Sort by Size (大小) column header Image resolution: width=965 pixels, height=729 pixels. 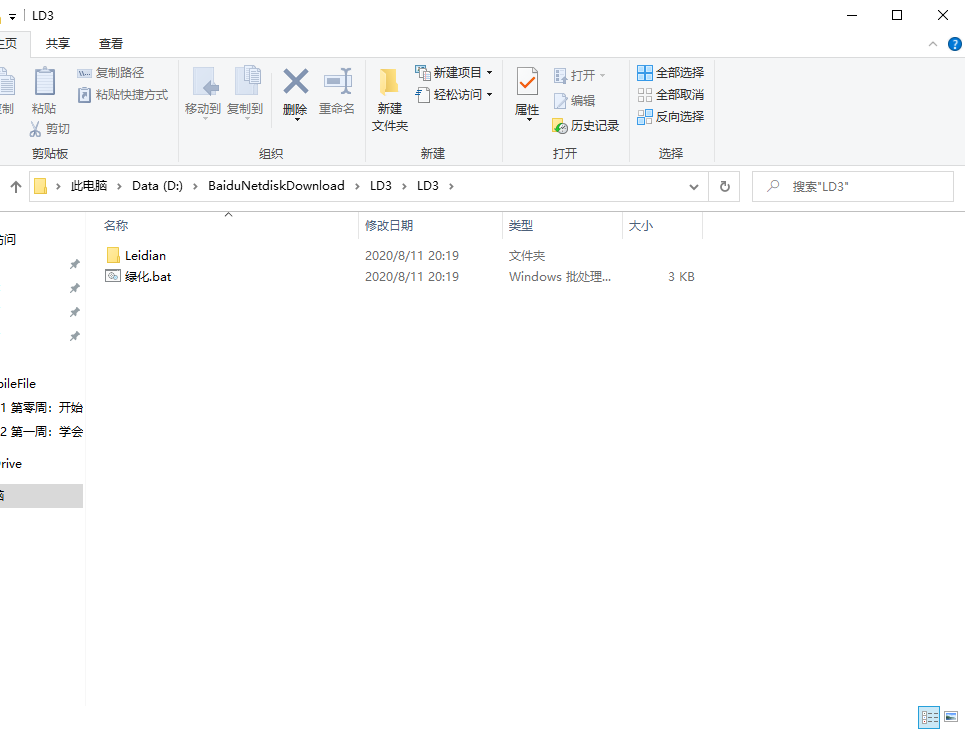[x=662, y=226]
